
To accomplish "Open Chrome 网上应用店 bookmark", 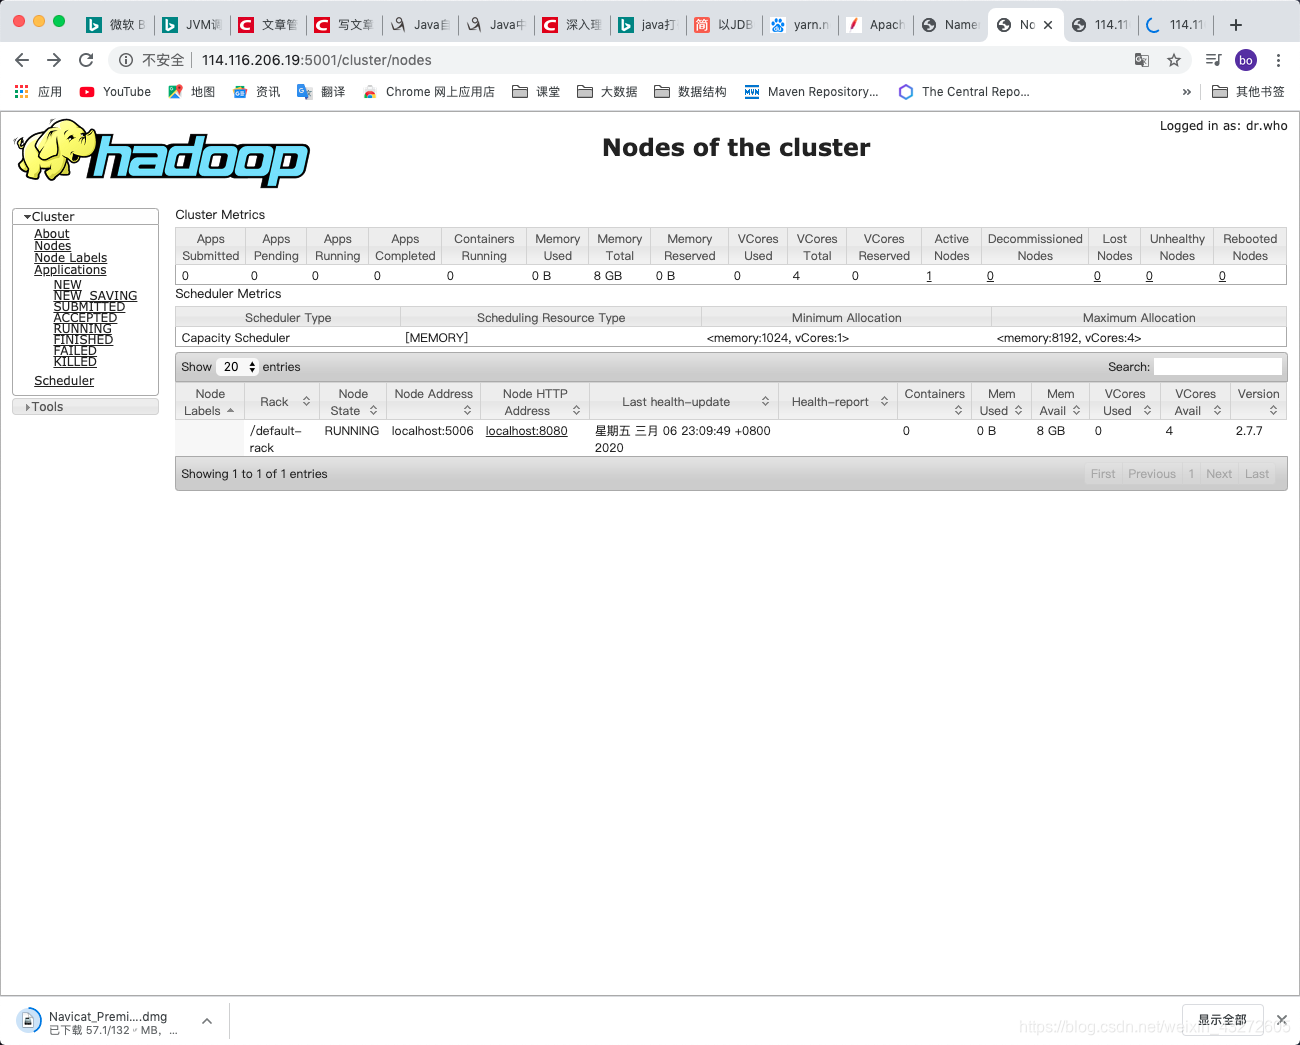I will pos(429,91).
